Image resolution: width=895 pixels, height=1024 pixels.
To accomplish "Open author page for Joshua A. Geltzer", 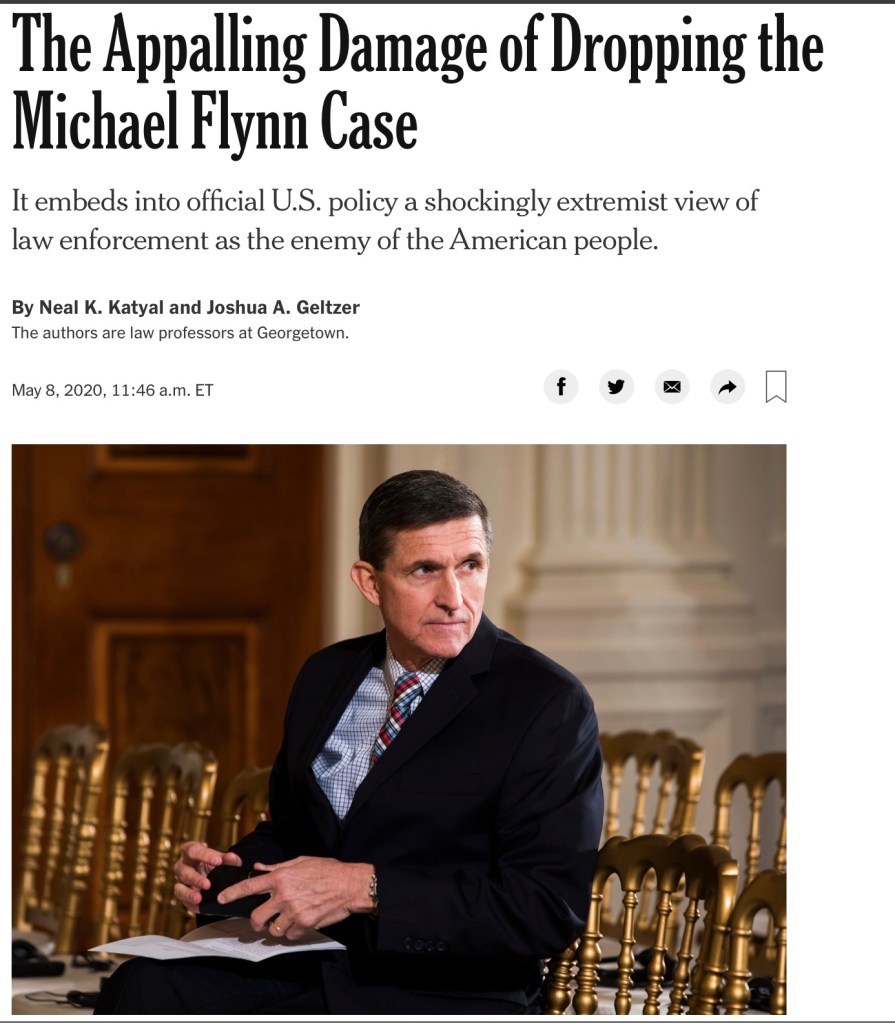I will (x=283, y=307).
